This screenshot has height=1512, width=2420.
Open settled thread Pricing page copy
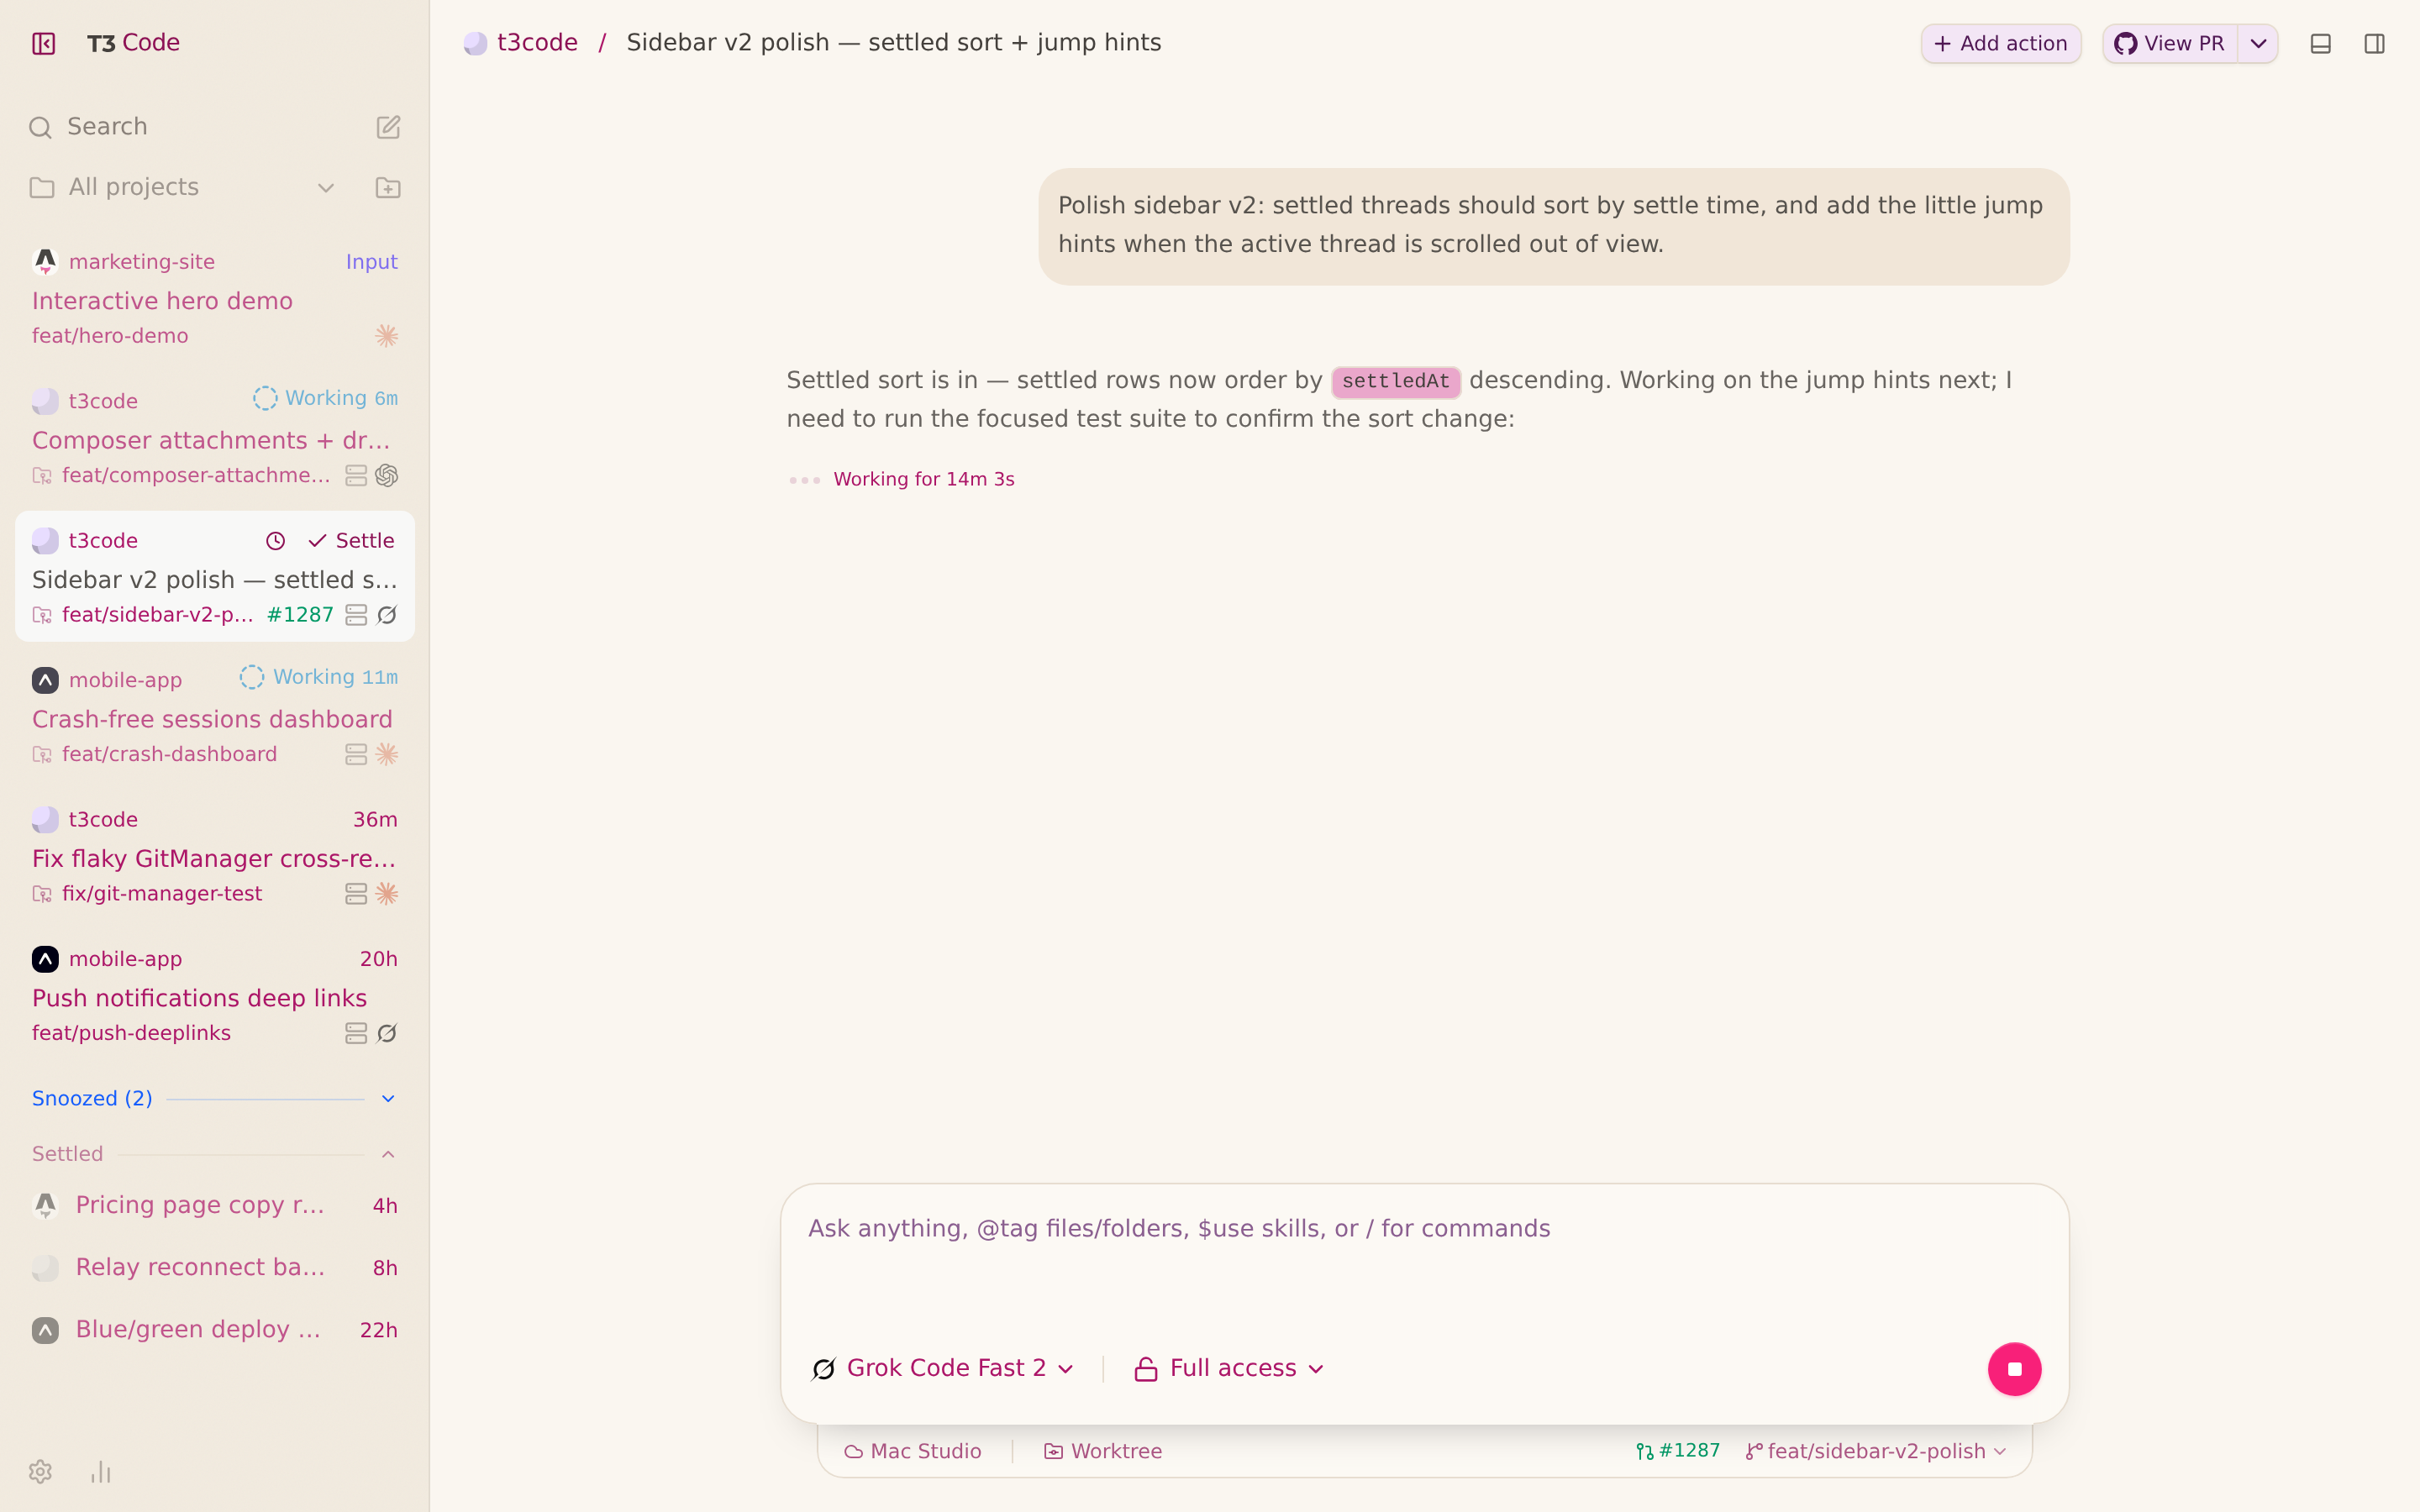(x=215, y=1205)
